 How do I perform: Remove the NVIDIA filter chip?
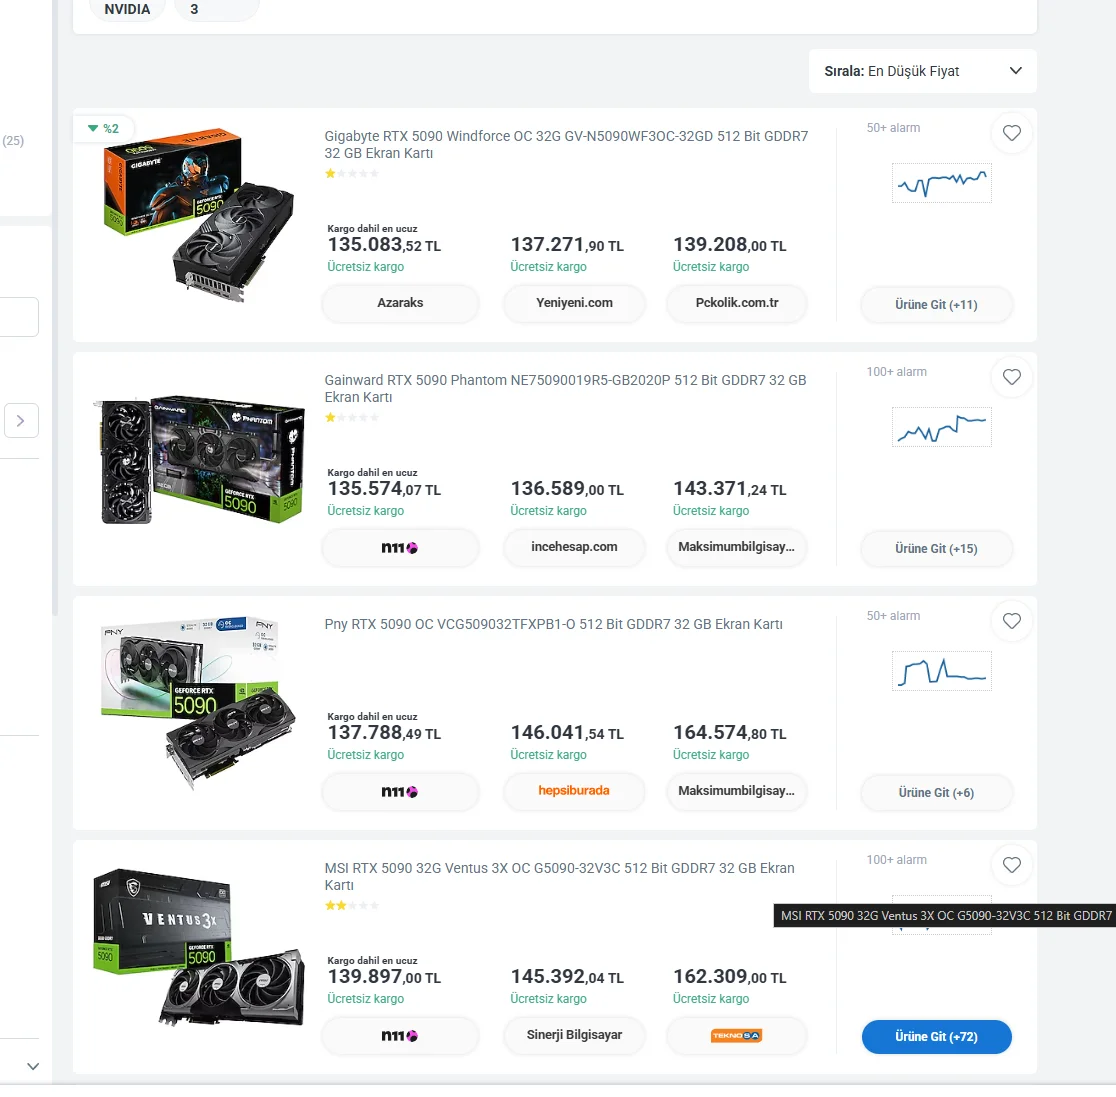tap(127, 10)
